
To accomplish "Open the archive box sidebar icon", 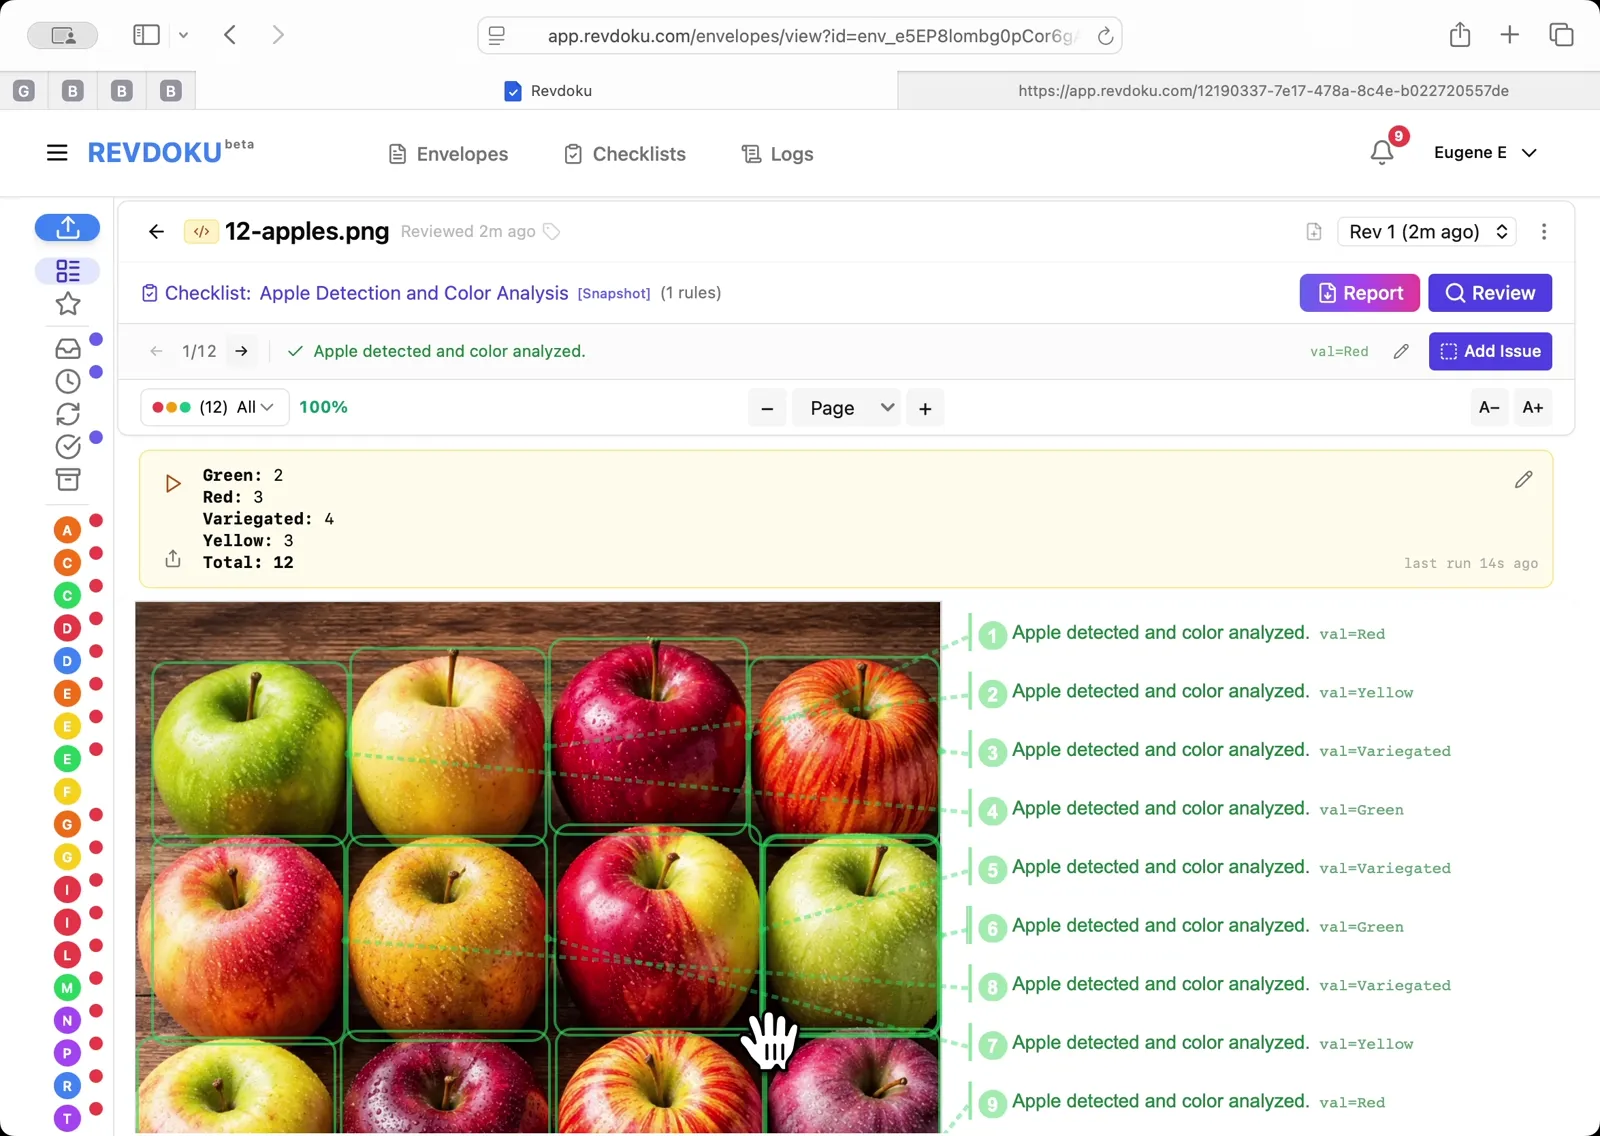I will click(x=67, y=480).
